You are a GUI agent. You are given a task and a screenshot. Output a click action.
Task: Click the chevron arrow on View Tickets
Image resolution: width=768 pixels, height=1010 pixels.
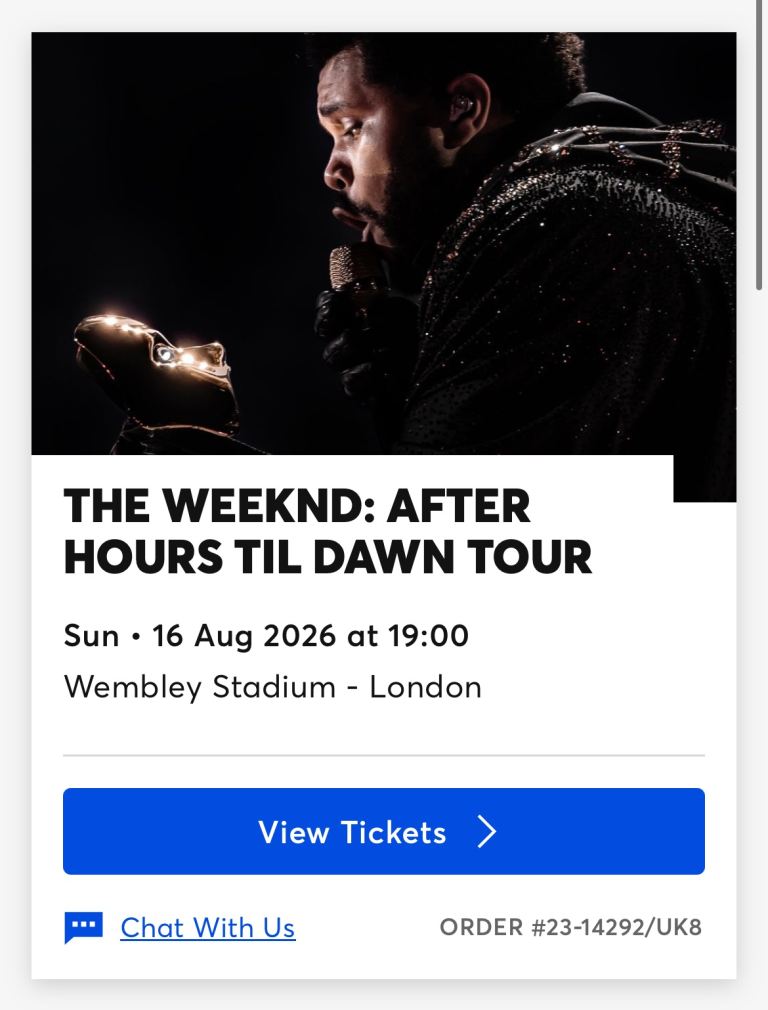487,832
